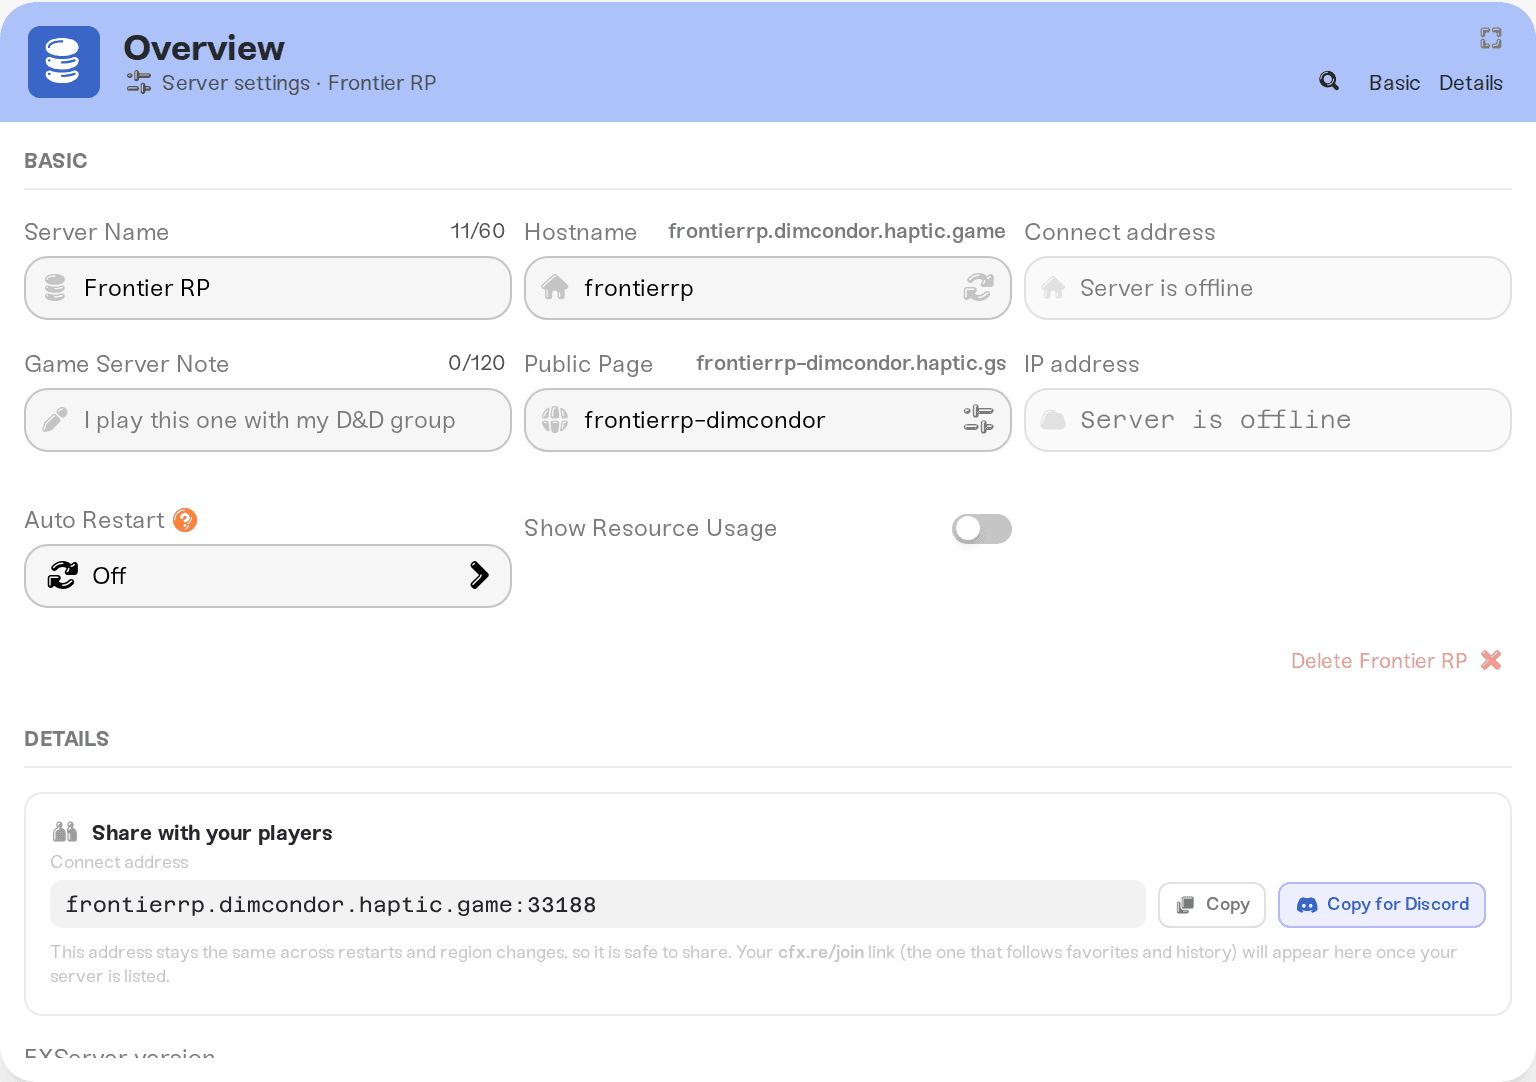The width and height of the screenshot is (1536, 1082).
Task: Open the cfx.re/join link
Action: (x=821, y=952)
